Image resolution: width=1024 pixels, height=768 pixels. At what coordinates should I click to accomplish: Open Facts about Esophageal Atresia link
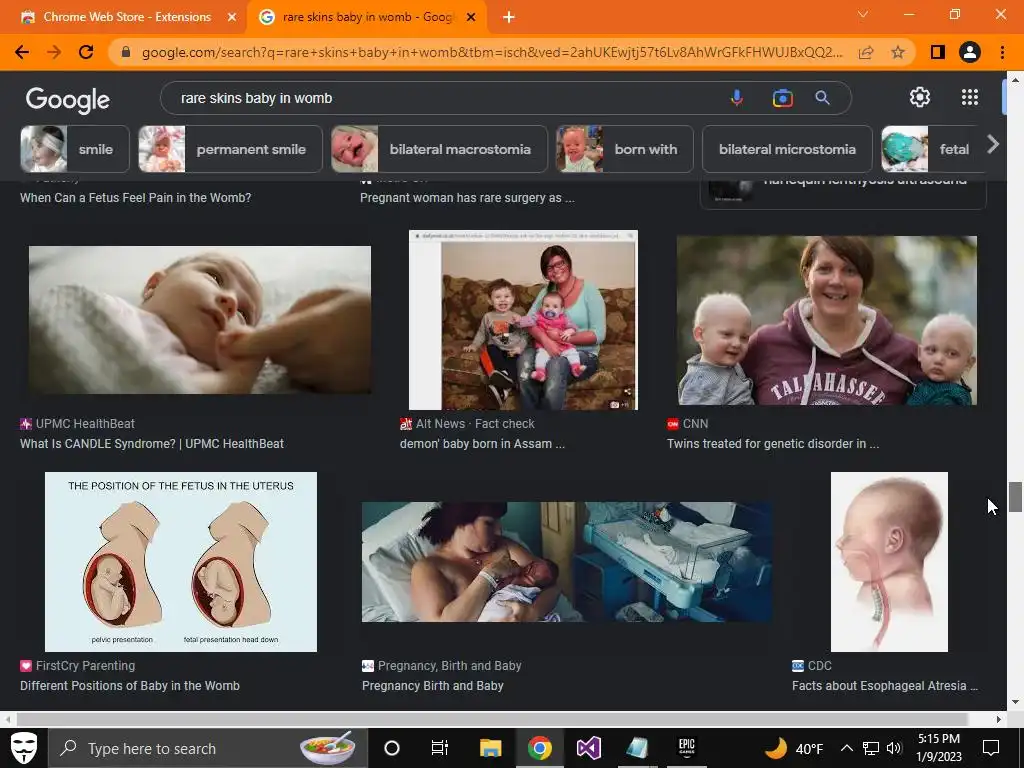coord(885,686)
